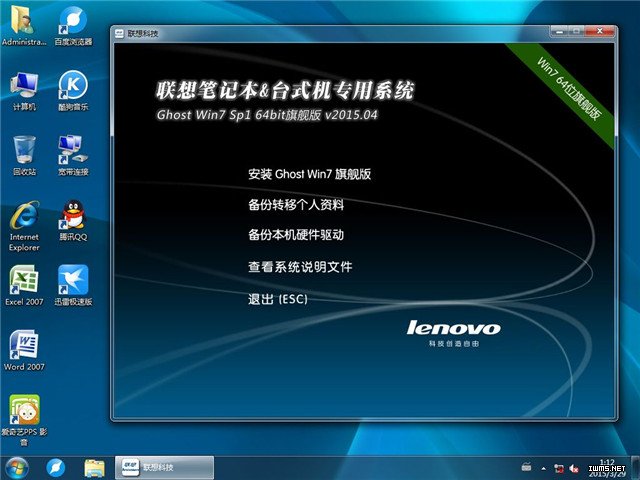
Task: Click the keyboard tray icon
Action: (527, 467)
